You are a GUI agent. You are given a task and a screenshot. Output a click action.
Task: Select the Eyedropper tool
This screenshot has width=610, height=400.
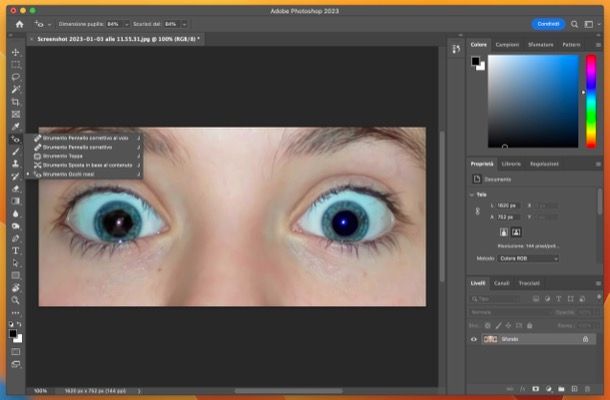[x=15, y=127]
